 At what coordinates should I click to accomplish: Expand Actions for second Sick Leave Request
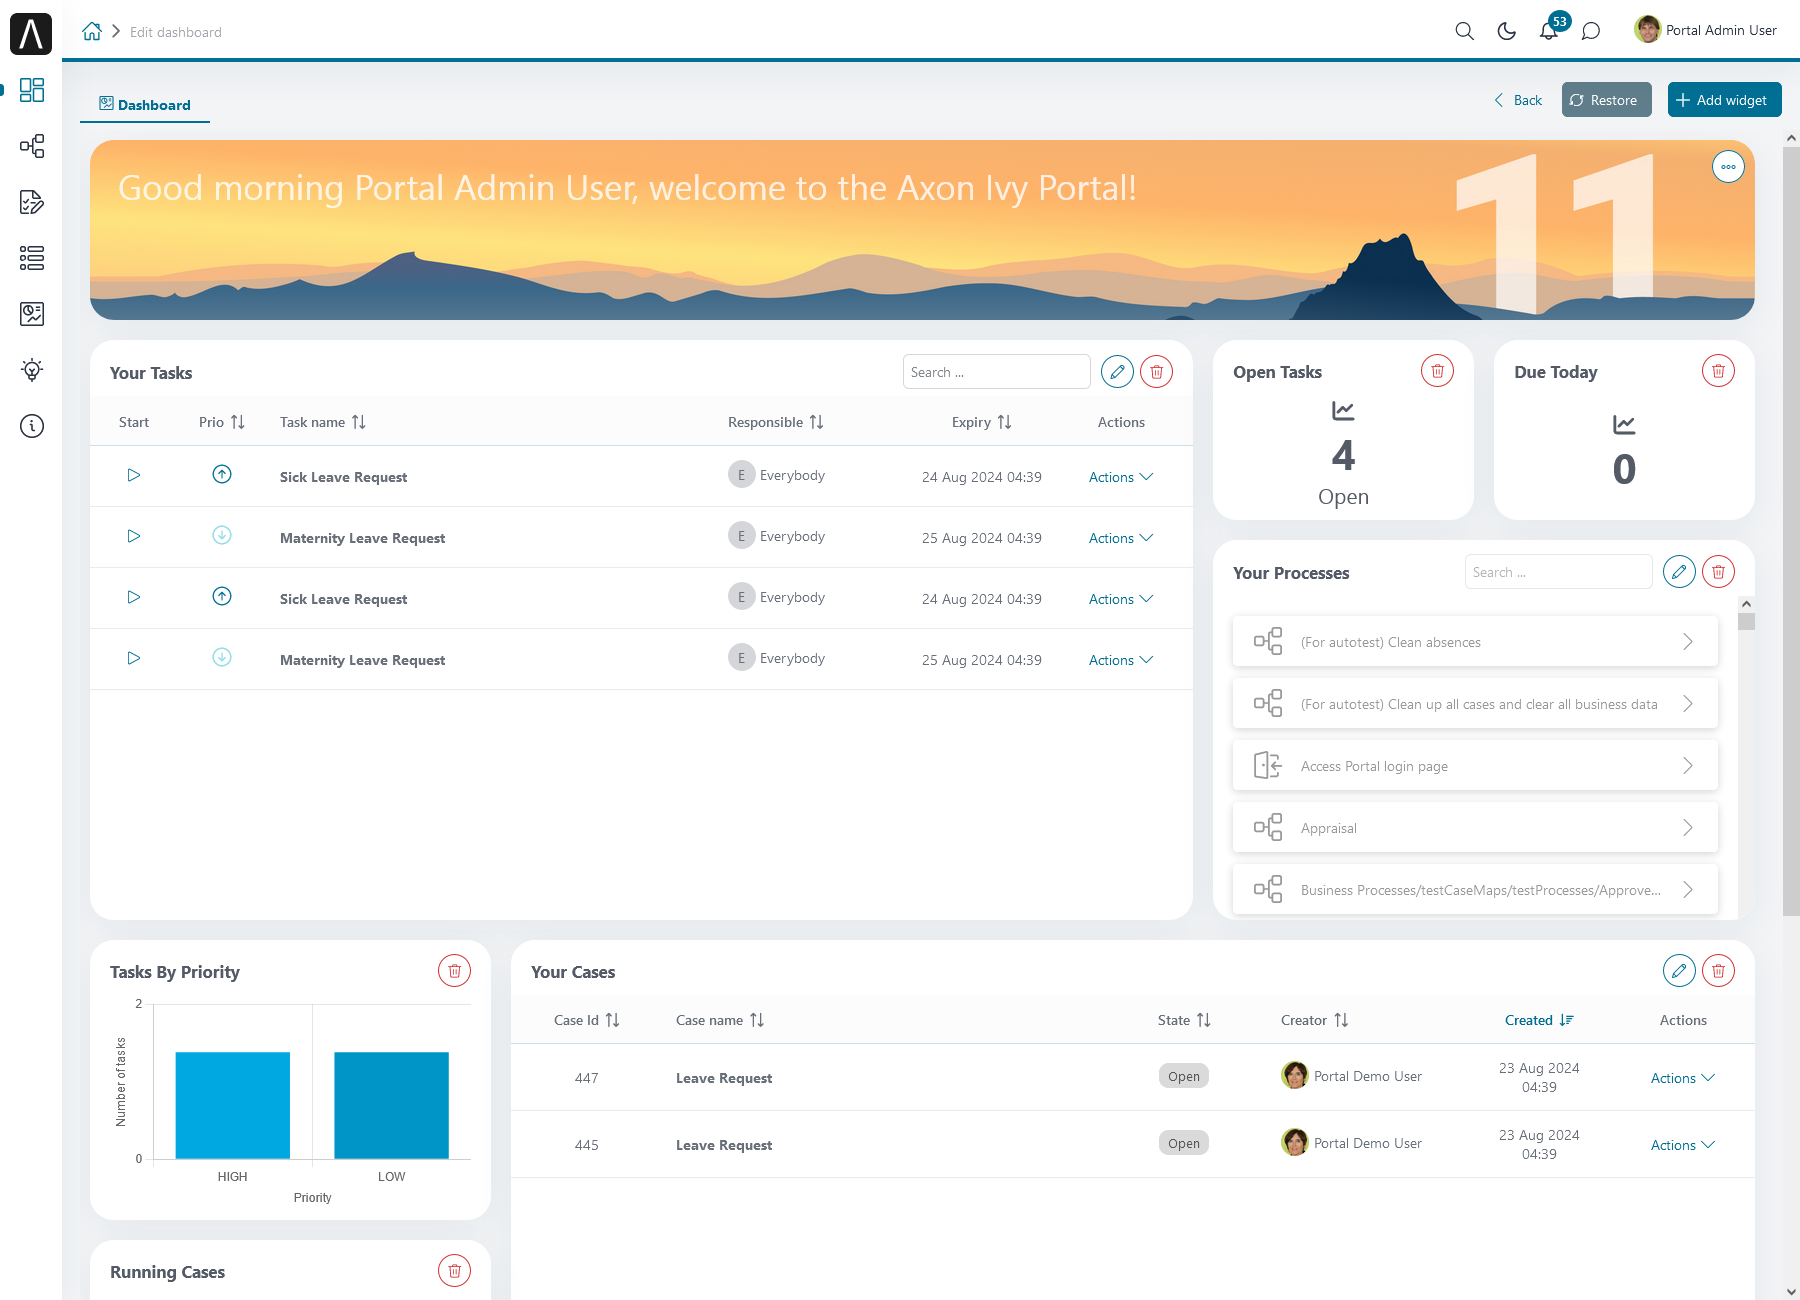1121,599
